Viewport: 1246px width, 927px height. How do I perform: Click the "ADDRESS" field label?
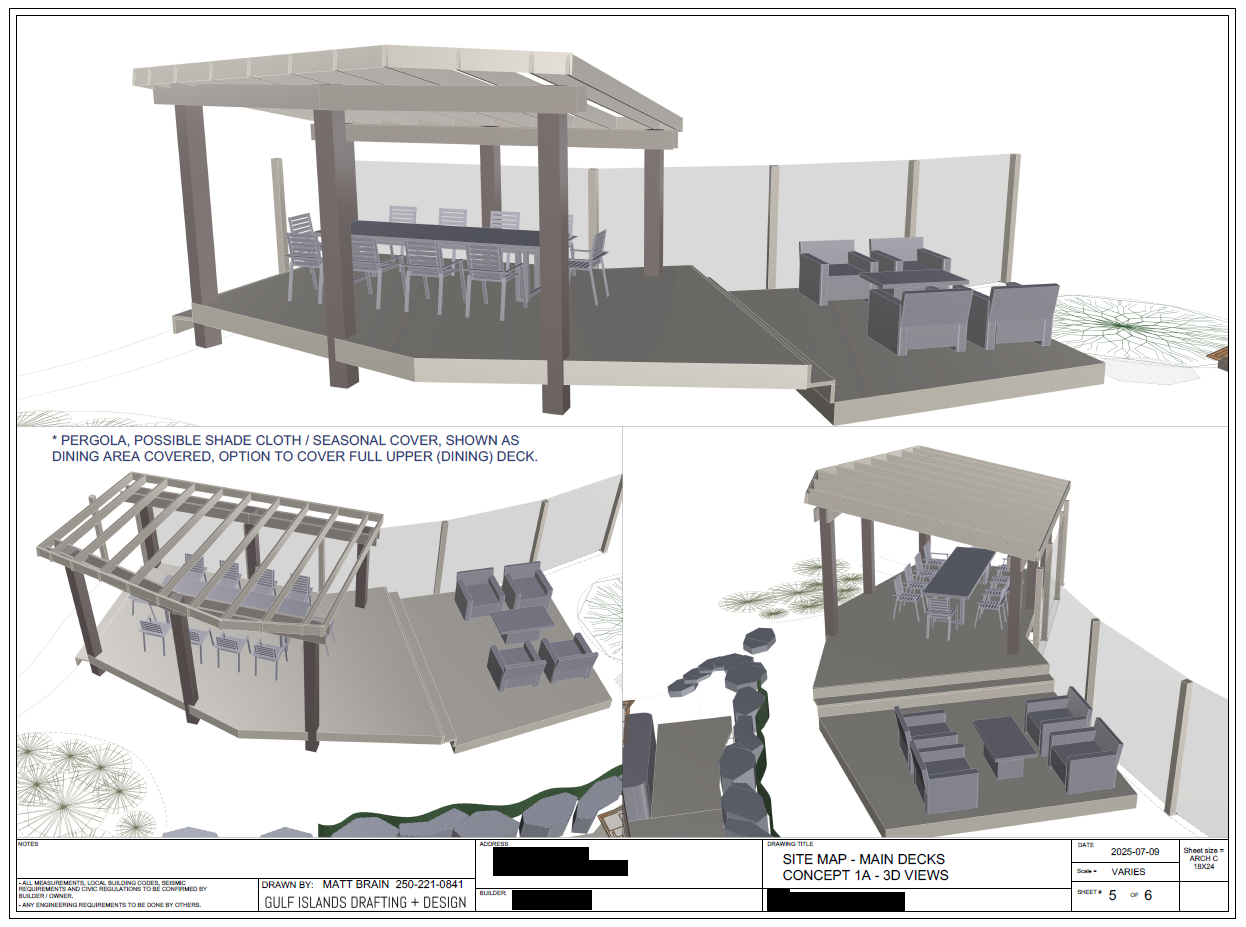pyautogui.click(x=494, y=844)
